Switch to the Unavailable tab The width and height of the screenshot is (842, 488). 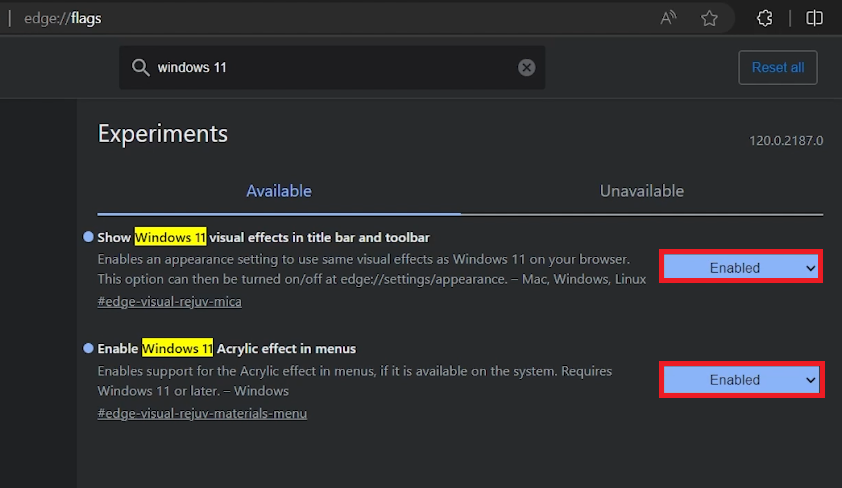[x=642, y=191]
